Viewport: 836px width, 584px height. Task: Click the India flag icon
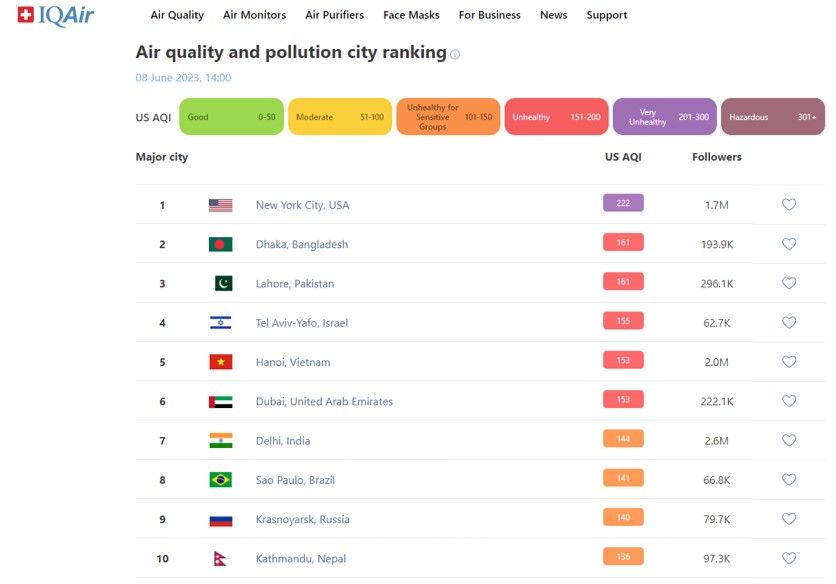220,441
